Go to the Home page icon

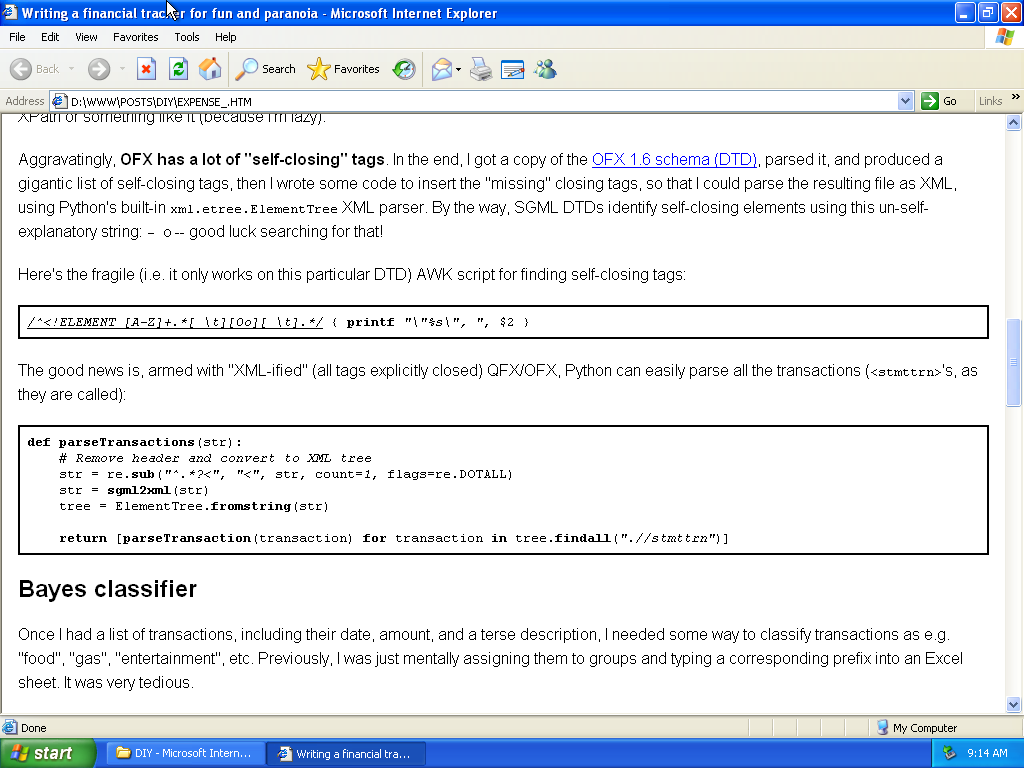coord(210,69)
